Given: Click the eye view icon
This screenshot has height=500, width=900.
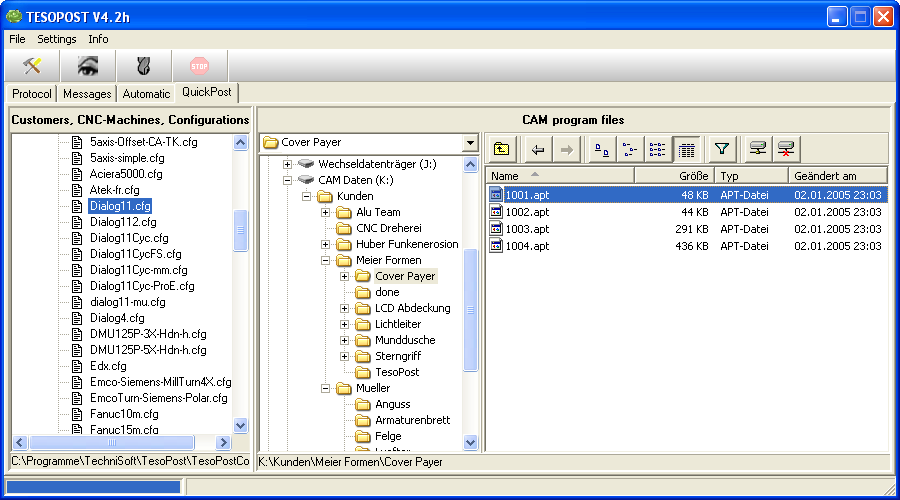Looking at the screenshot, I should pyautogui.click(x=88, y=66).
